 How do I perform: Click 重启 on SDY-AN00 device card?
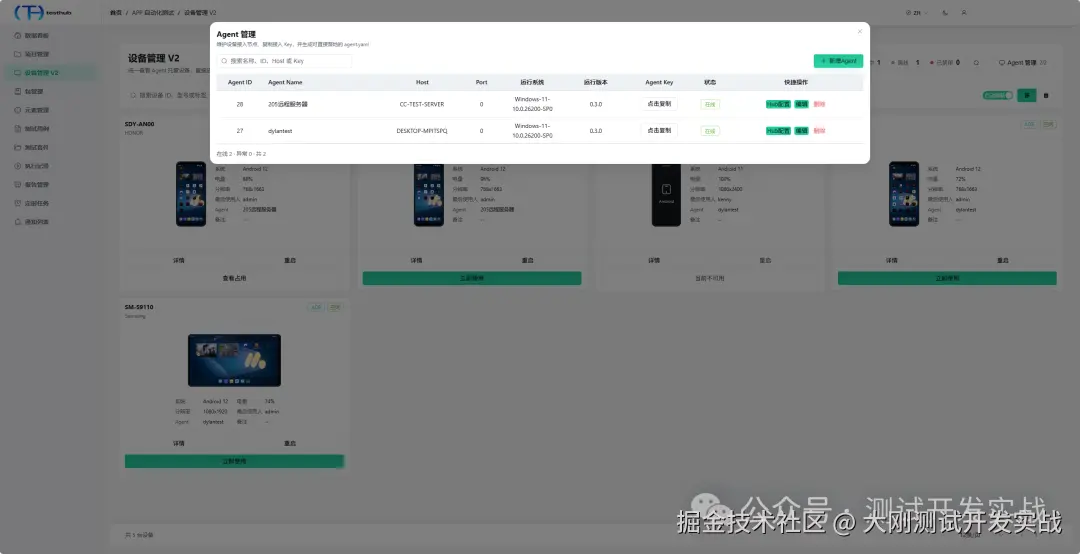pos(290,260)
